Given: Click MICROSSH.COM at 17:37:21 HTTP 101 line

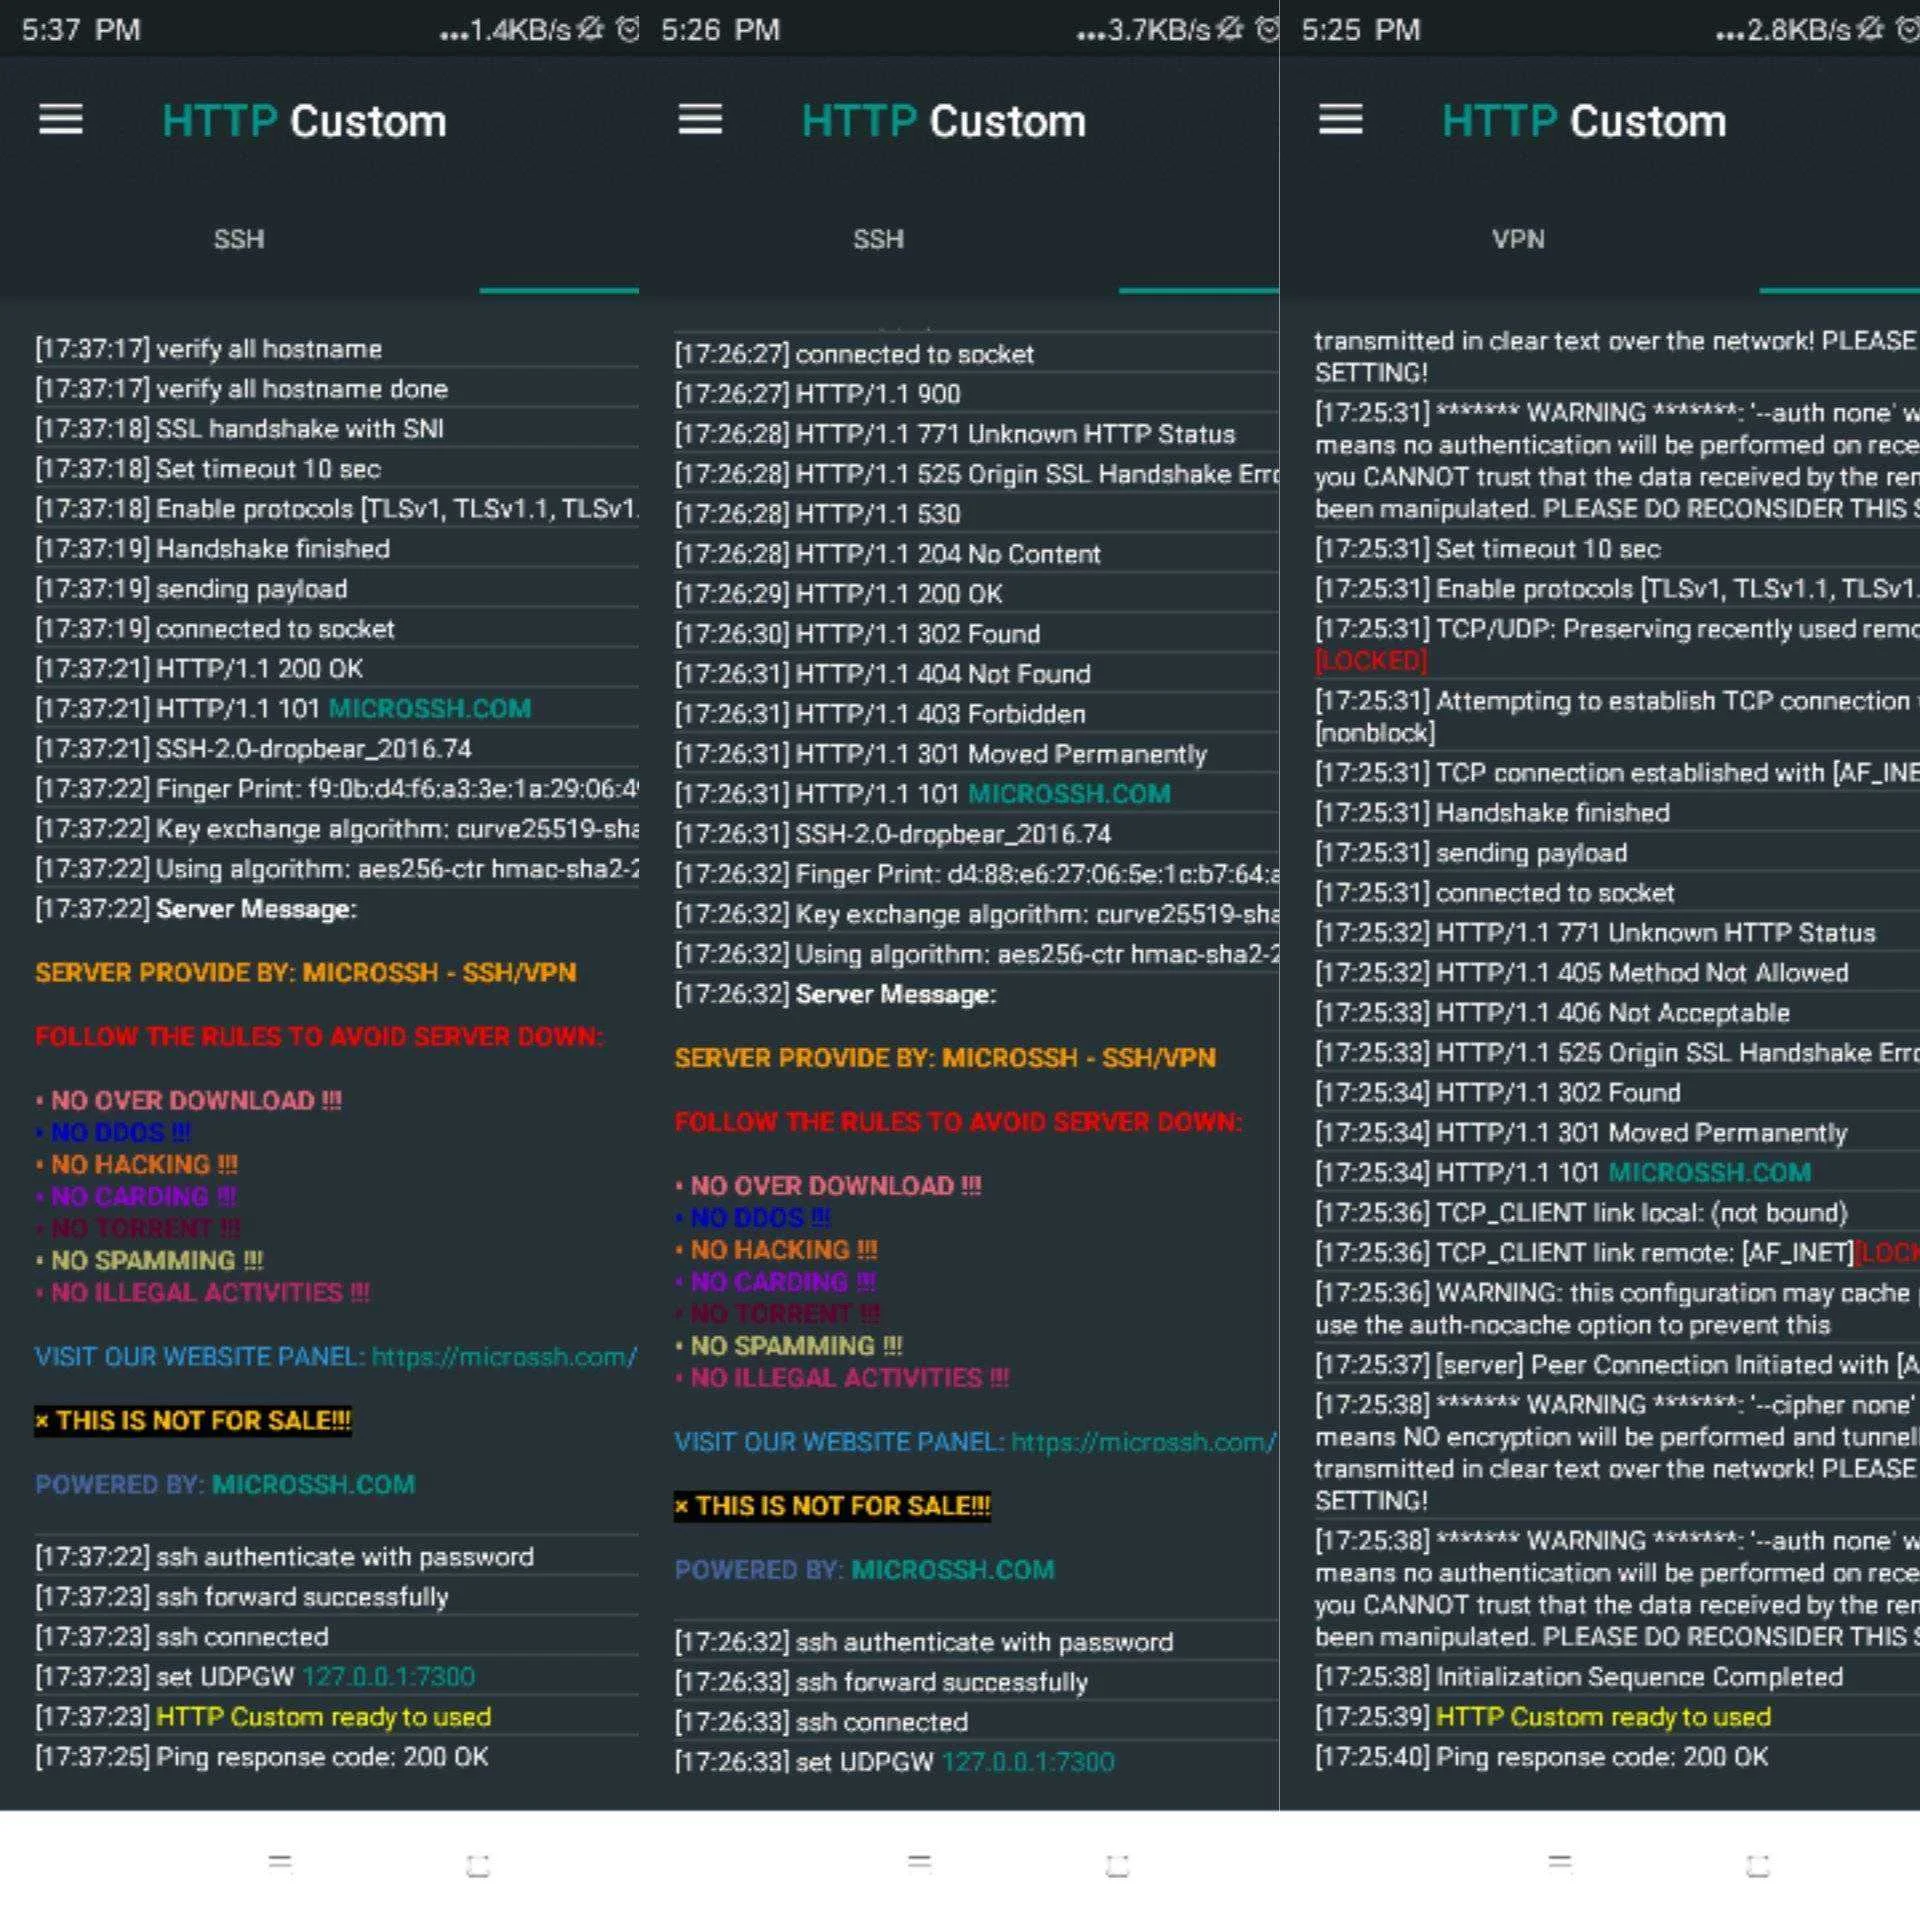Looking at the screenshot, I should pos(430,709).
